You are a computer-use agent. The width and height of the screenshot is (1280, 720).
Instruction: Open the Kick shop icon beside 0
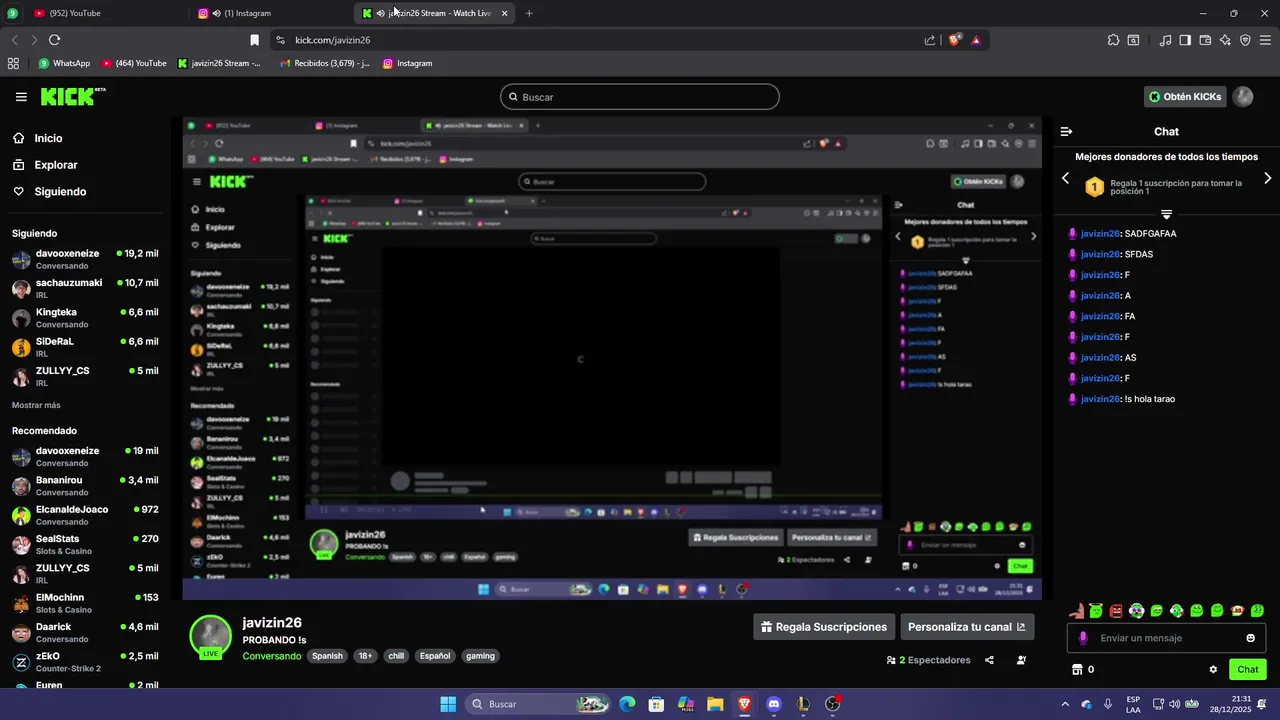tap(1077, 670)
